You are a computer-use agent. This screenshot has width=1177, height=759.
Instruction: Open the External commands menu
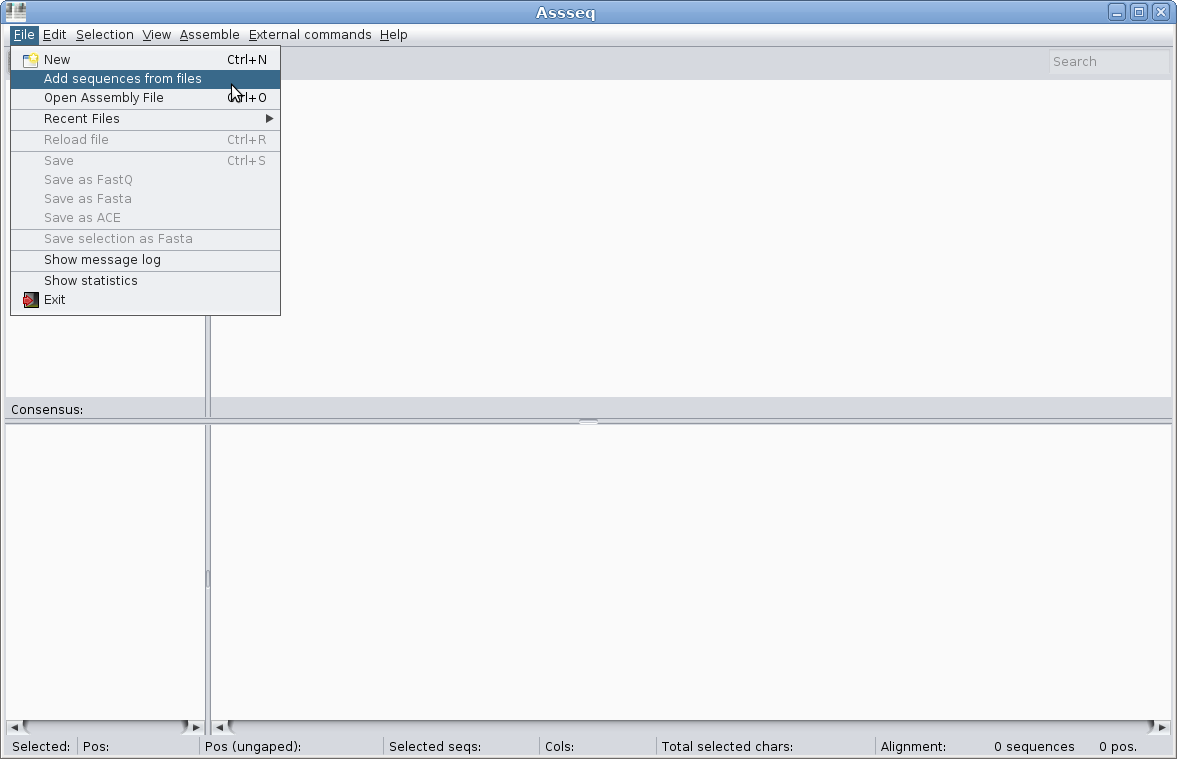310,35
